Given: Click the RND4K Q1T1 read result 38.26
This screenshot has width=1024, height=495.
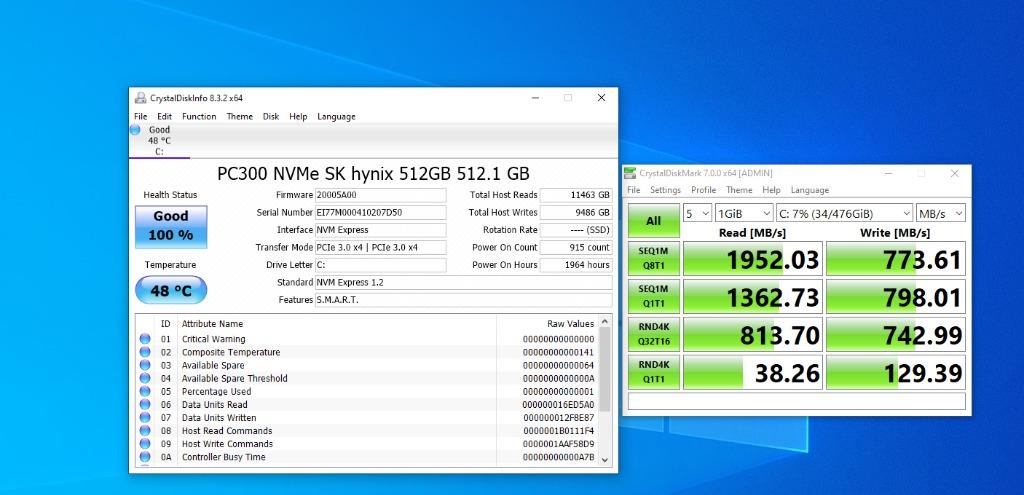Looking at the screenshot, I should pos(752,372).
